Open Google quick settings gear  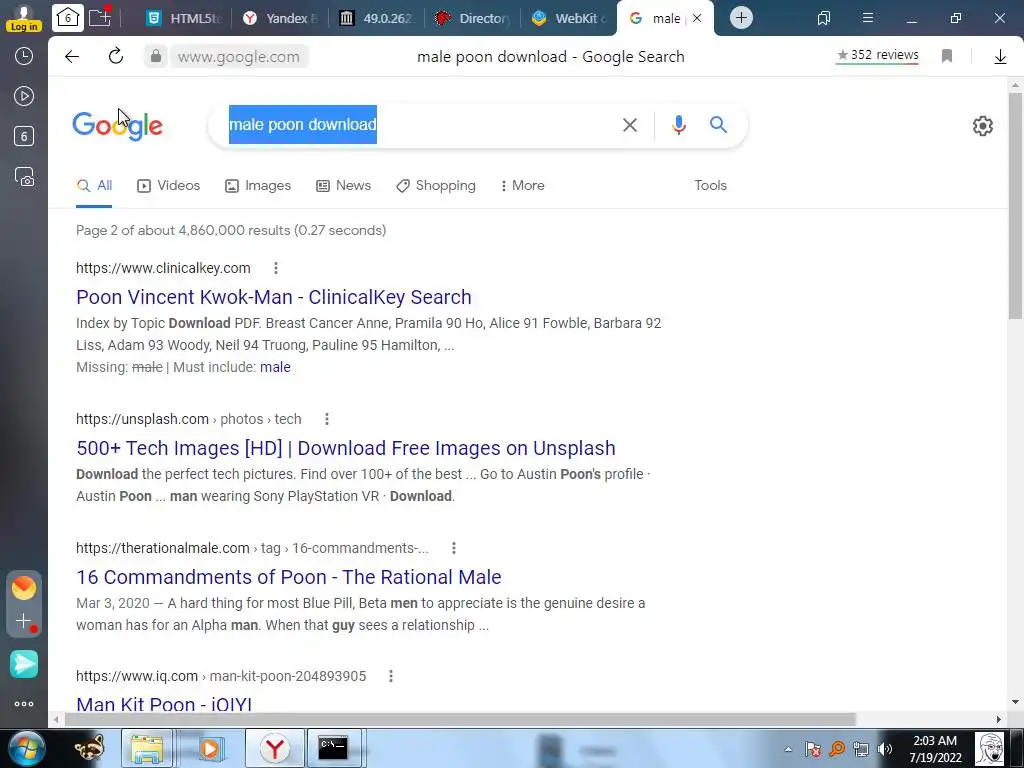(x=982, y=125)
